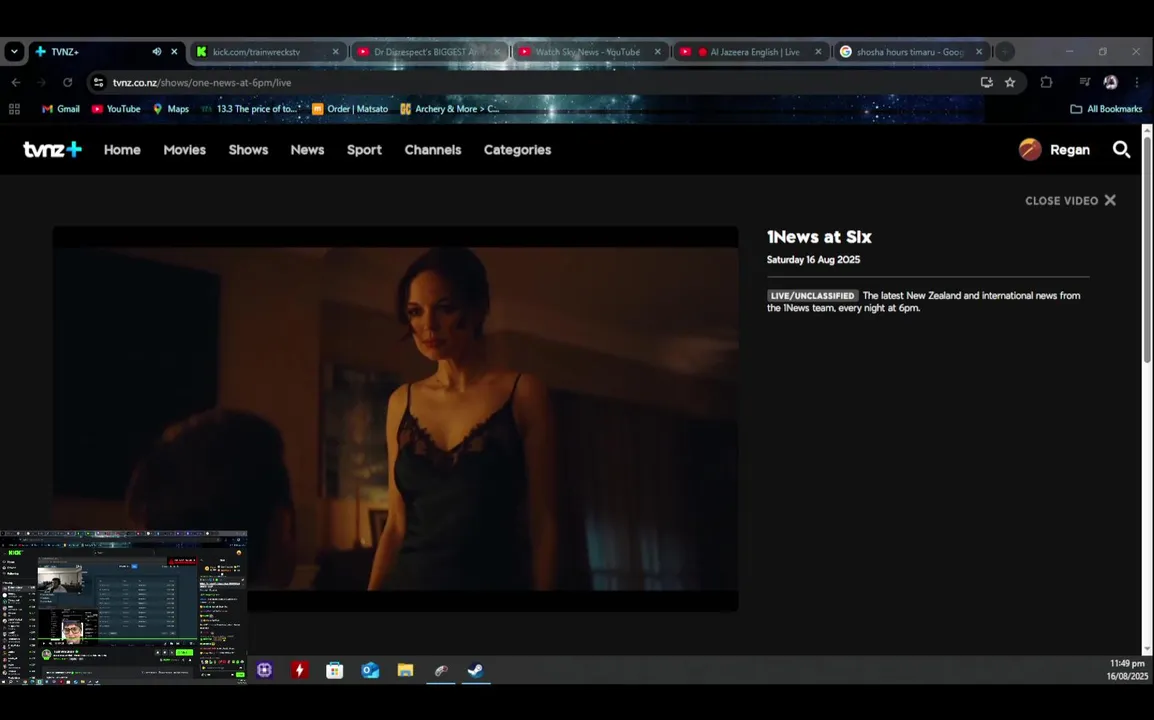Open Archery & More bookmark
Image resolution: width=1154 pixels, height=720 pixels.
coord(449,109)
